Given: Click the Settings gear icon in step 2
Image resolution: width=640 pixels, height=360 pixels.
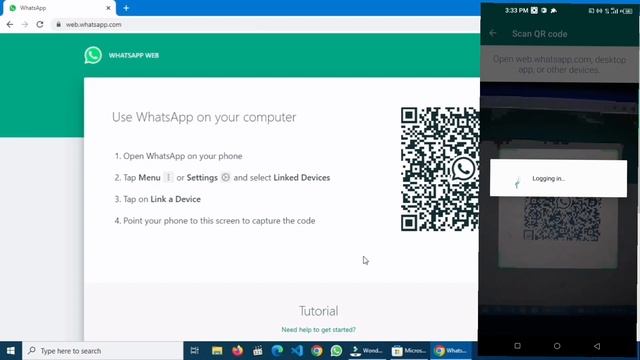Looking at the screenshot, I should pyautogui.click(x=225, y=178).
